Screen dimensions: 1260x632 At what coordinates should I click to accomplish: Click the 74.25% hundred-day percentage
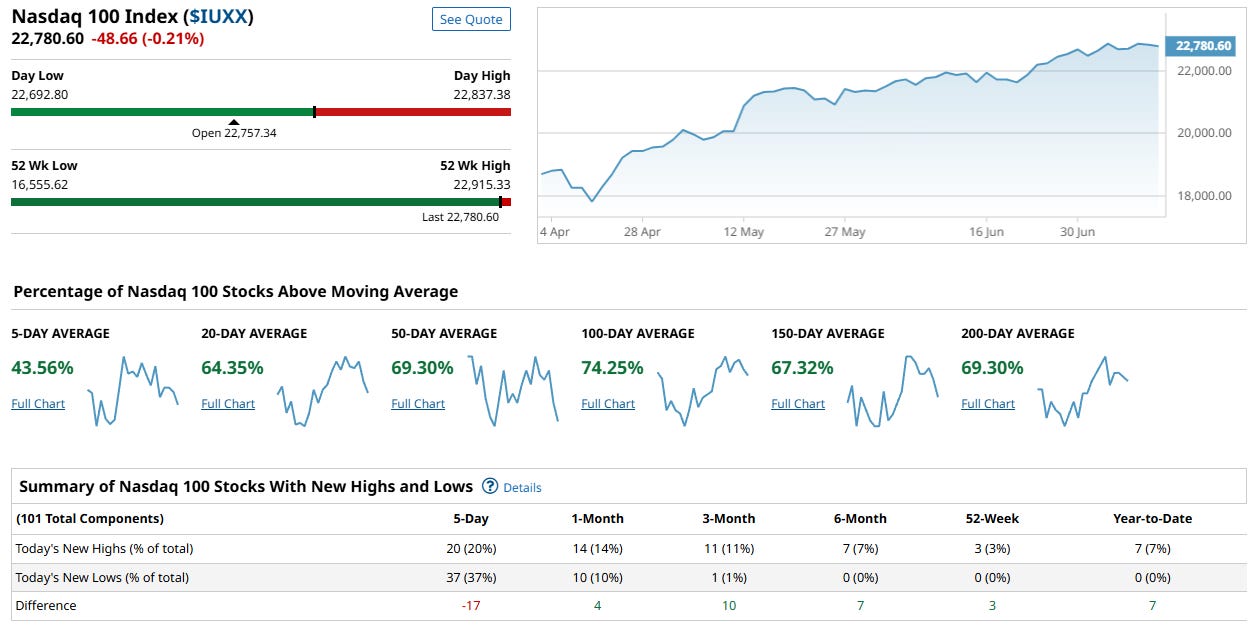(x=613, y=368)
